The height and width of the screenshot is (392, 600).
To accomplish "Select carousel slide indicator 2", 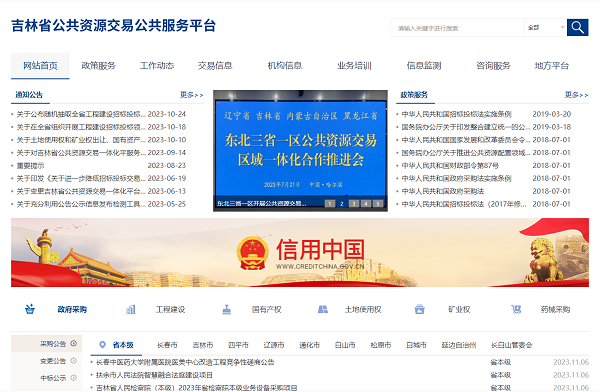I will coord(342,204).
